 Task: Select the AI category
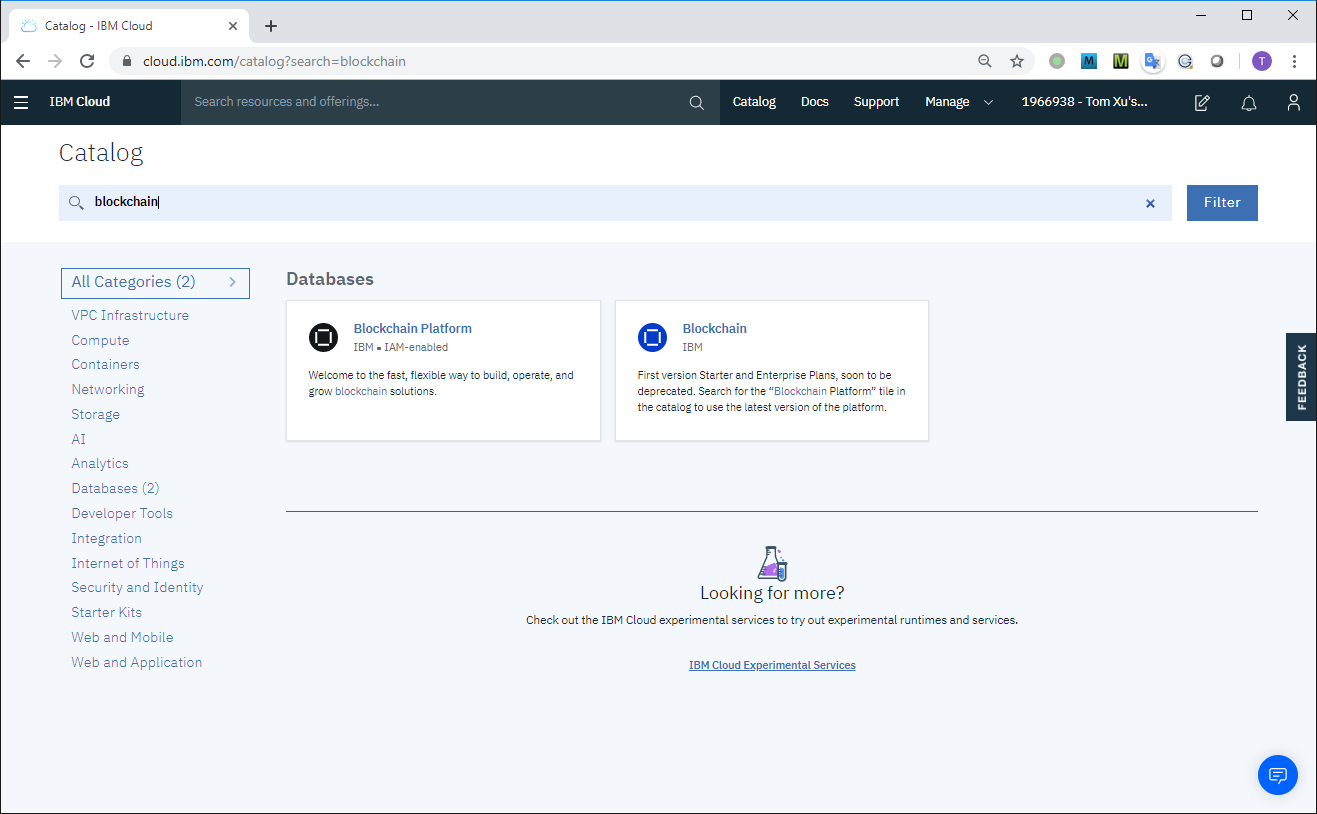coord(79,439)
